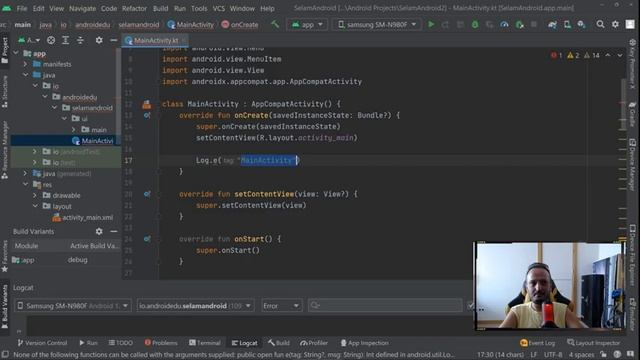Click the Make Project hammer icon
The height and width of the screenshot is (360, 640).
[x=275, y=24]
